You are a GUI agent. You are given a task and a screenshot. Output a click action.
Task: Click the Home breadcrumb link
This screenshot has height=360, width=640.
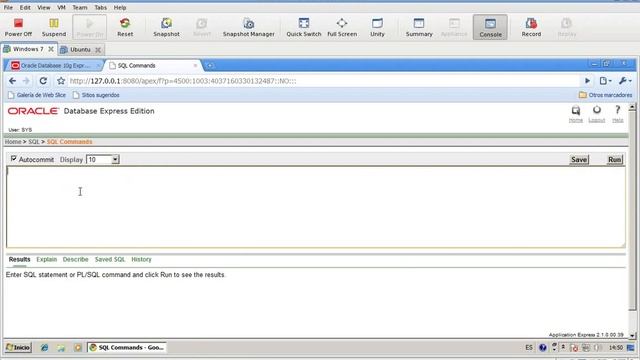(13, 142)
